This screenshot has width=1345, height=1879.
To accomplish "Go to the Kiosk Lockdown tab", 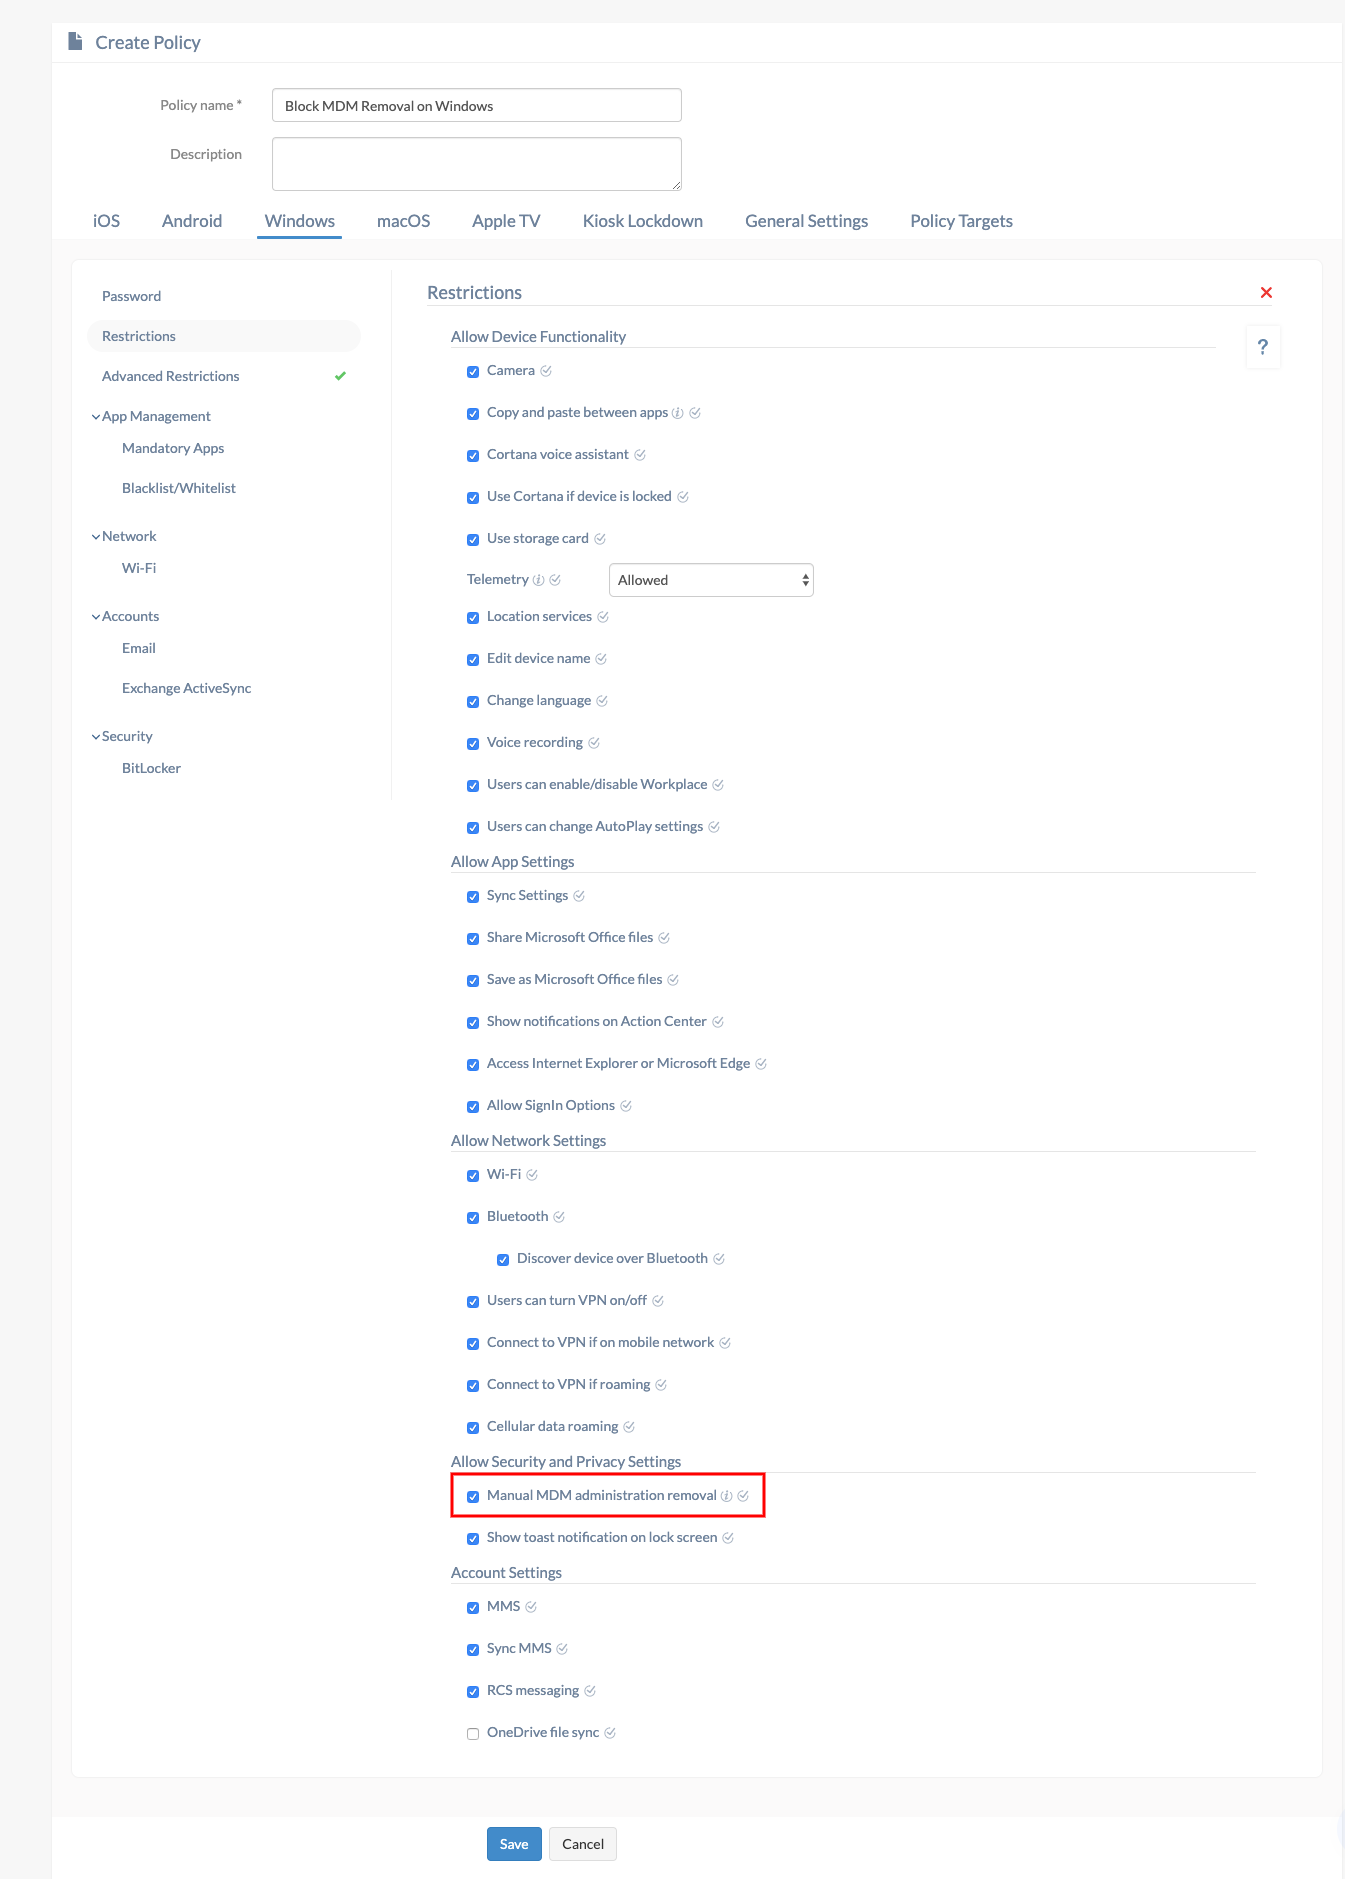I will pos(643,221).
